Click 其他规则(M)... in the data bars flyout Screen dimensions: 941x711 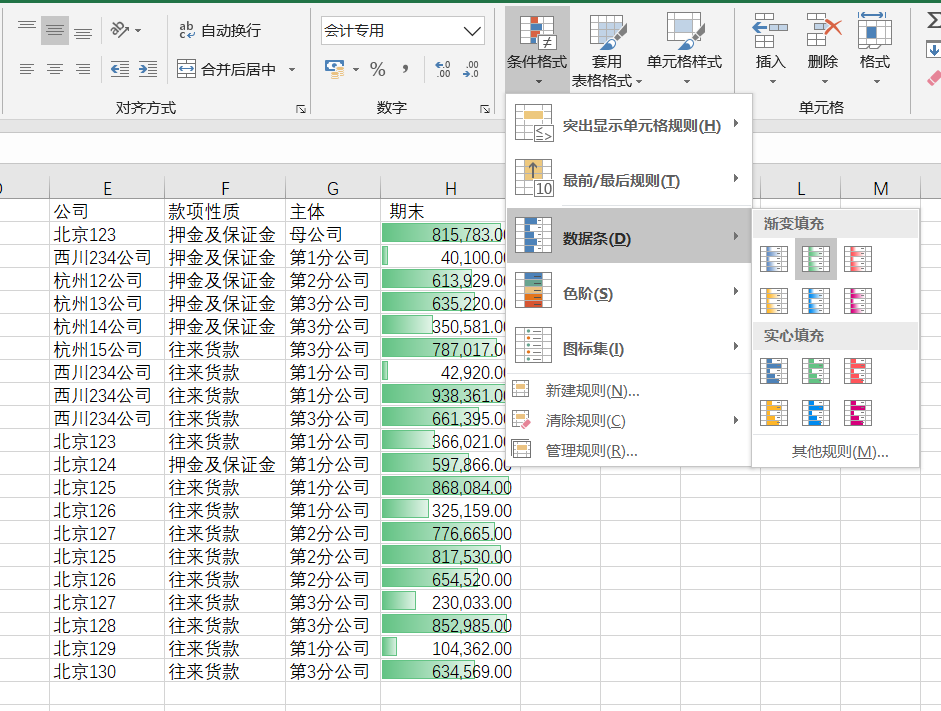(x=839, y=452)
